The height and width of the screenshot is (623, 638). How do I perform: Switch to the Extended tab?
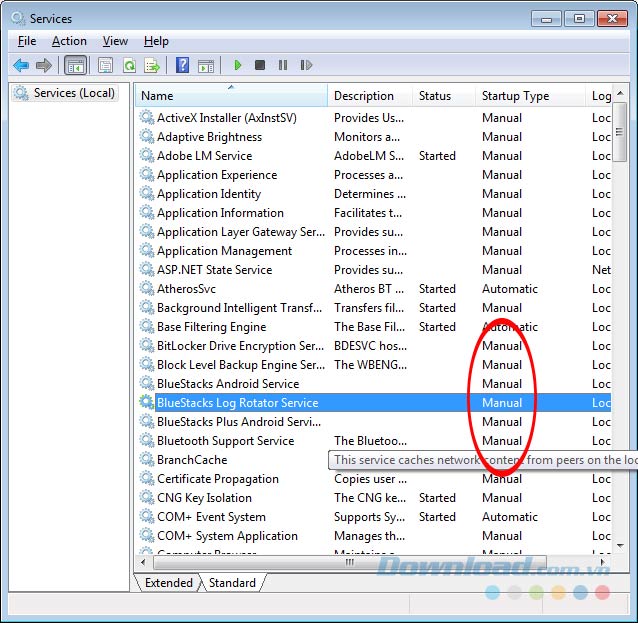(168, 583)
